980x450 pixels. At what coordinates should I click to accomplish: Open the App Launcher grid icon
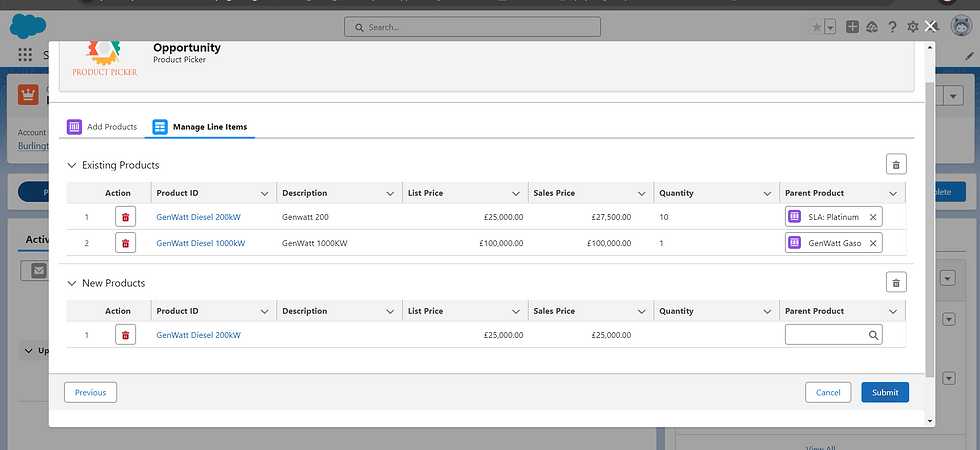(25, 54)
